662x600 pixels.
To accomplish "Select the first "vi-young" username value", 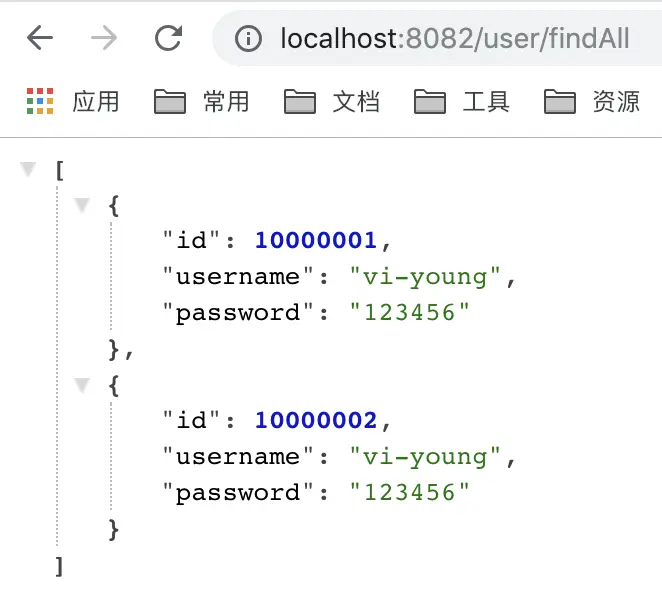I will [x=425, y=277].
